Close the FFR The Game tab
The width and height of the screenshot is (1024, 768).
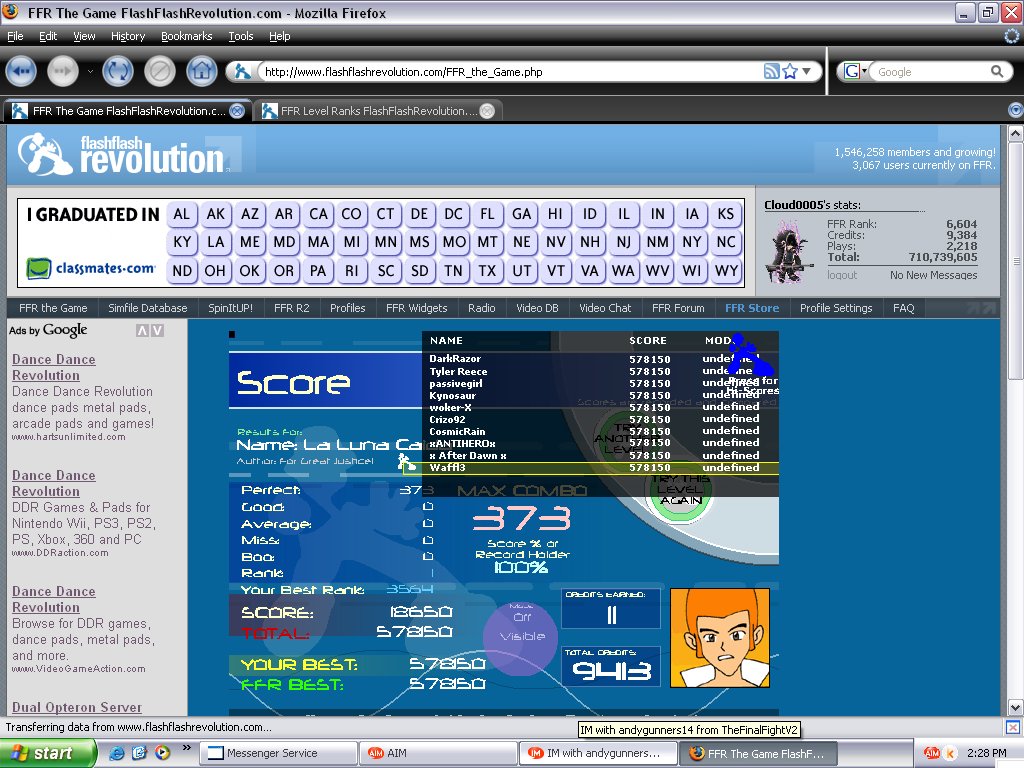point(238,111)
